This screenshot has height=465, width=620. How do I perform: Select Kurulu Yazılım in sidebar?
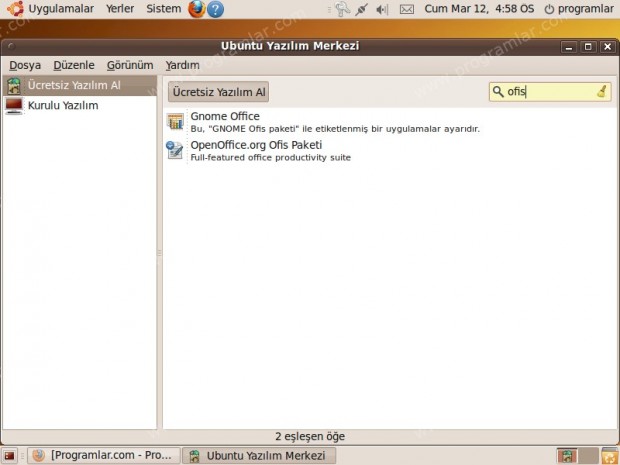coord(80,106)
